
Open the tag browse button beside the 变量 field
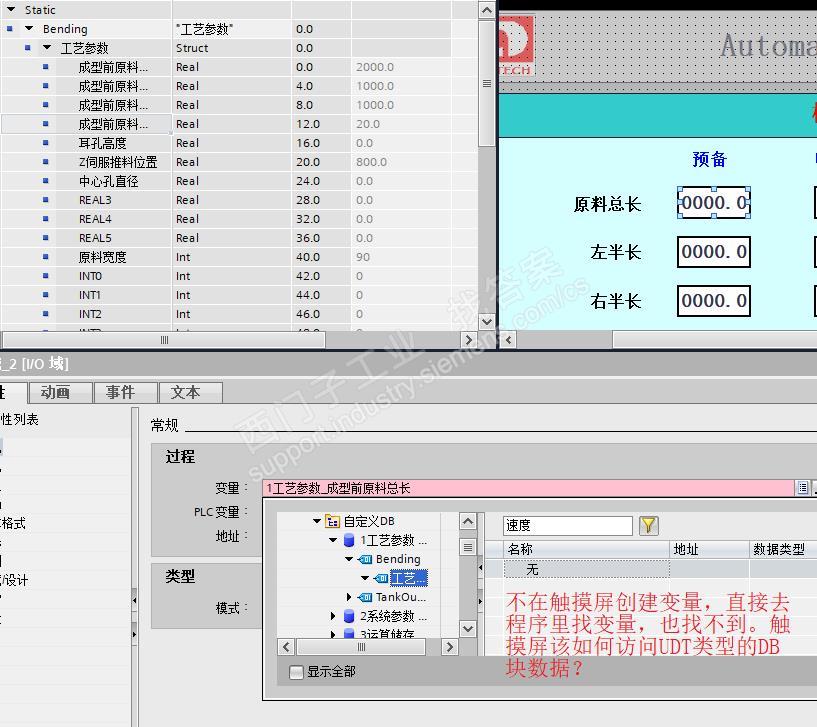click(802, 488)
